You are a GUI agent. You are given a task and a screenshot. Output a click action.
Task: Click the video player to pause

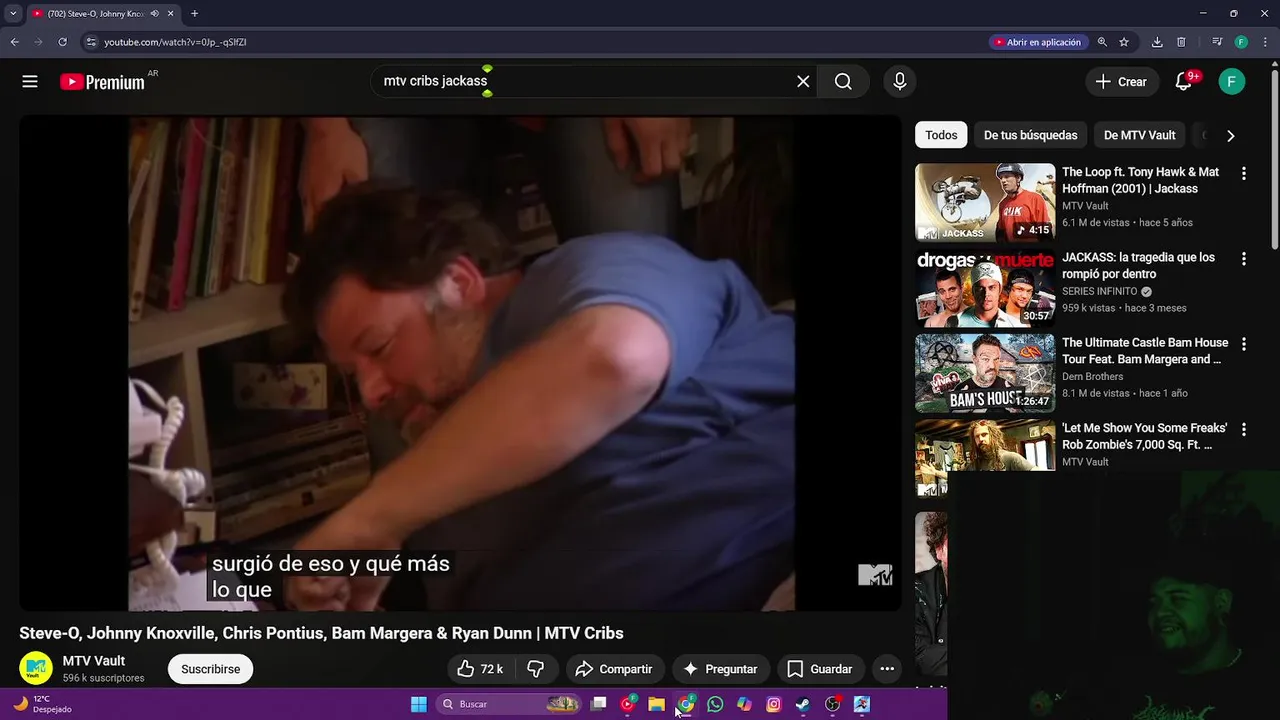[461, 363]
